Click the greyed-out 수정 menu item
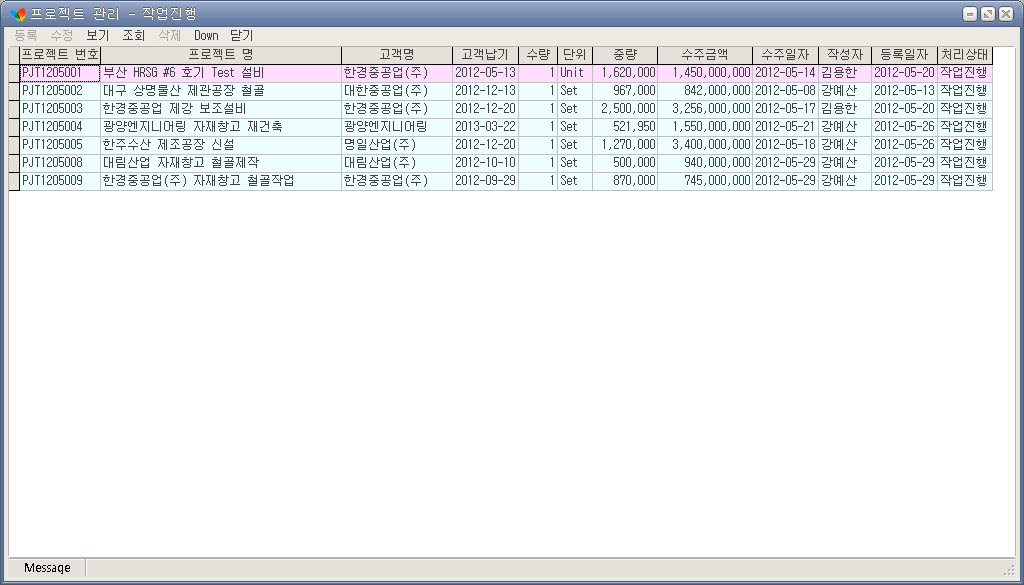This screenshot has width=1024, height=585. click(61, 36)
